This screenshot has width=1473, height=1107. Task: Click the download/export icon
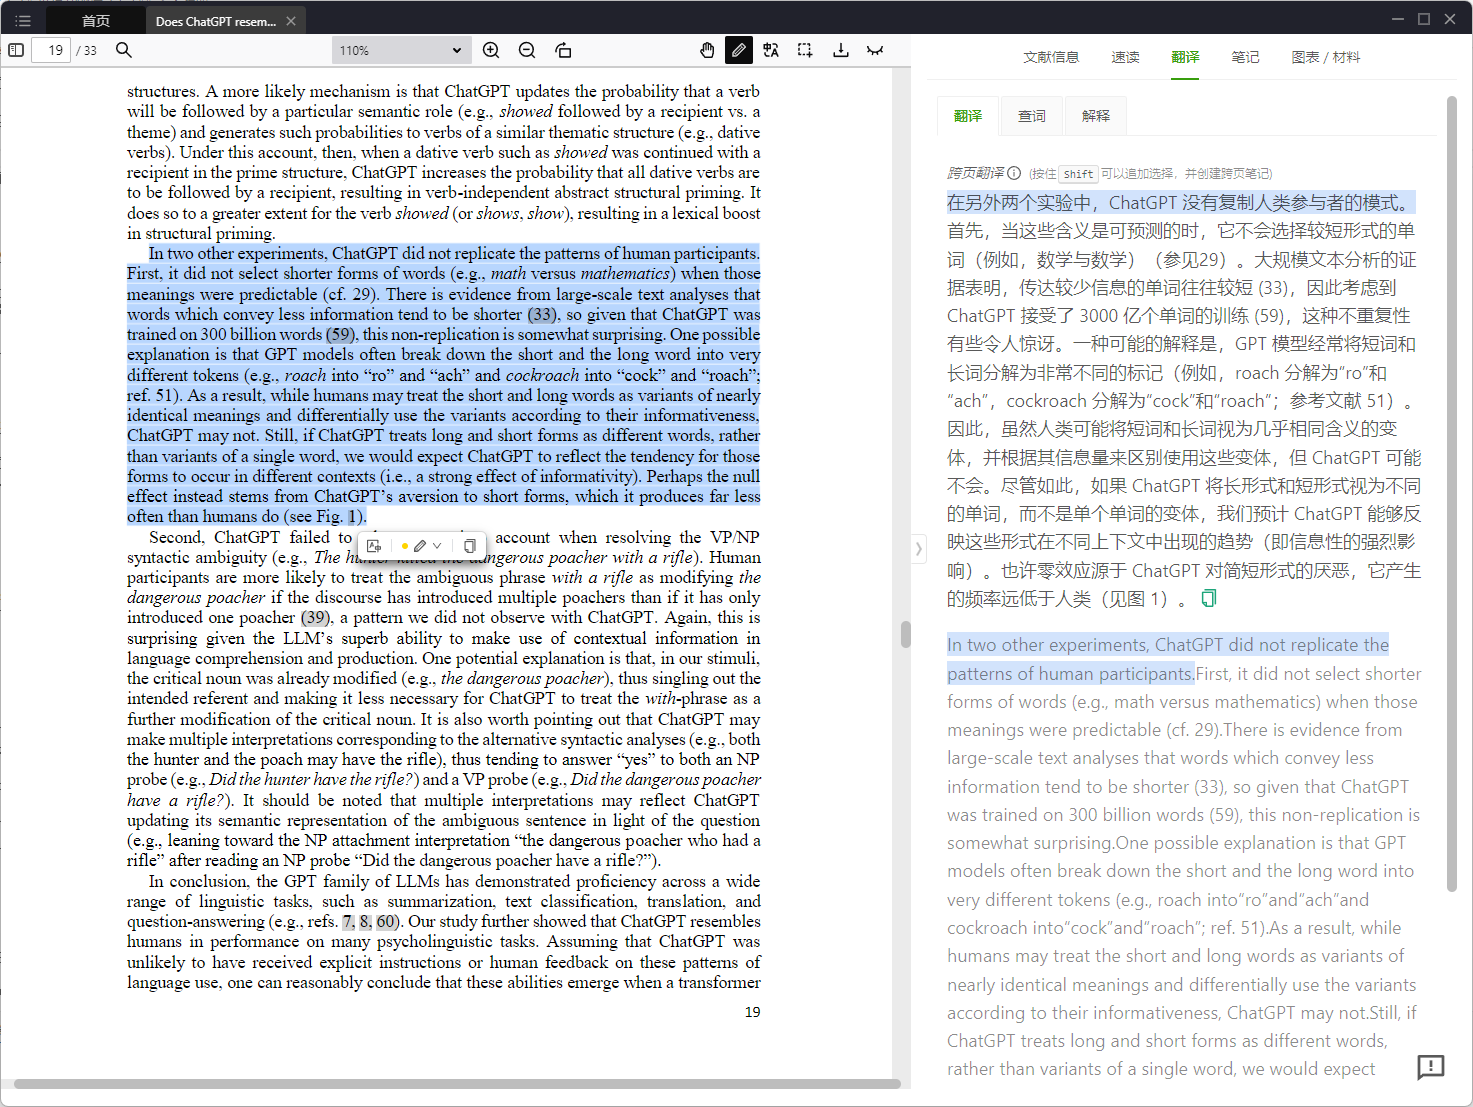[841, 50]
